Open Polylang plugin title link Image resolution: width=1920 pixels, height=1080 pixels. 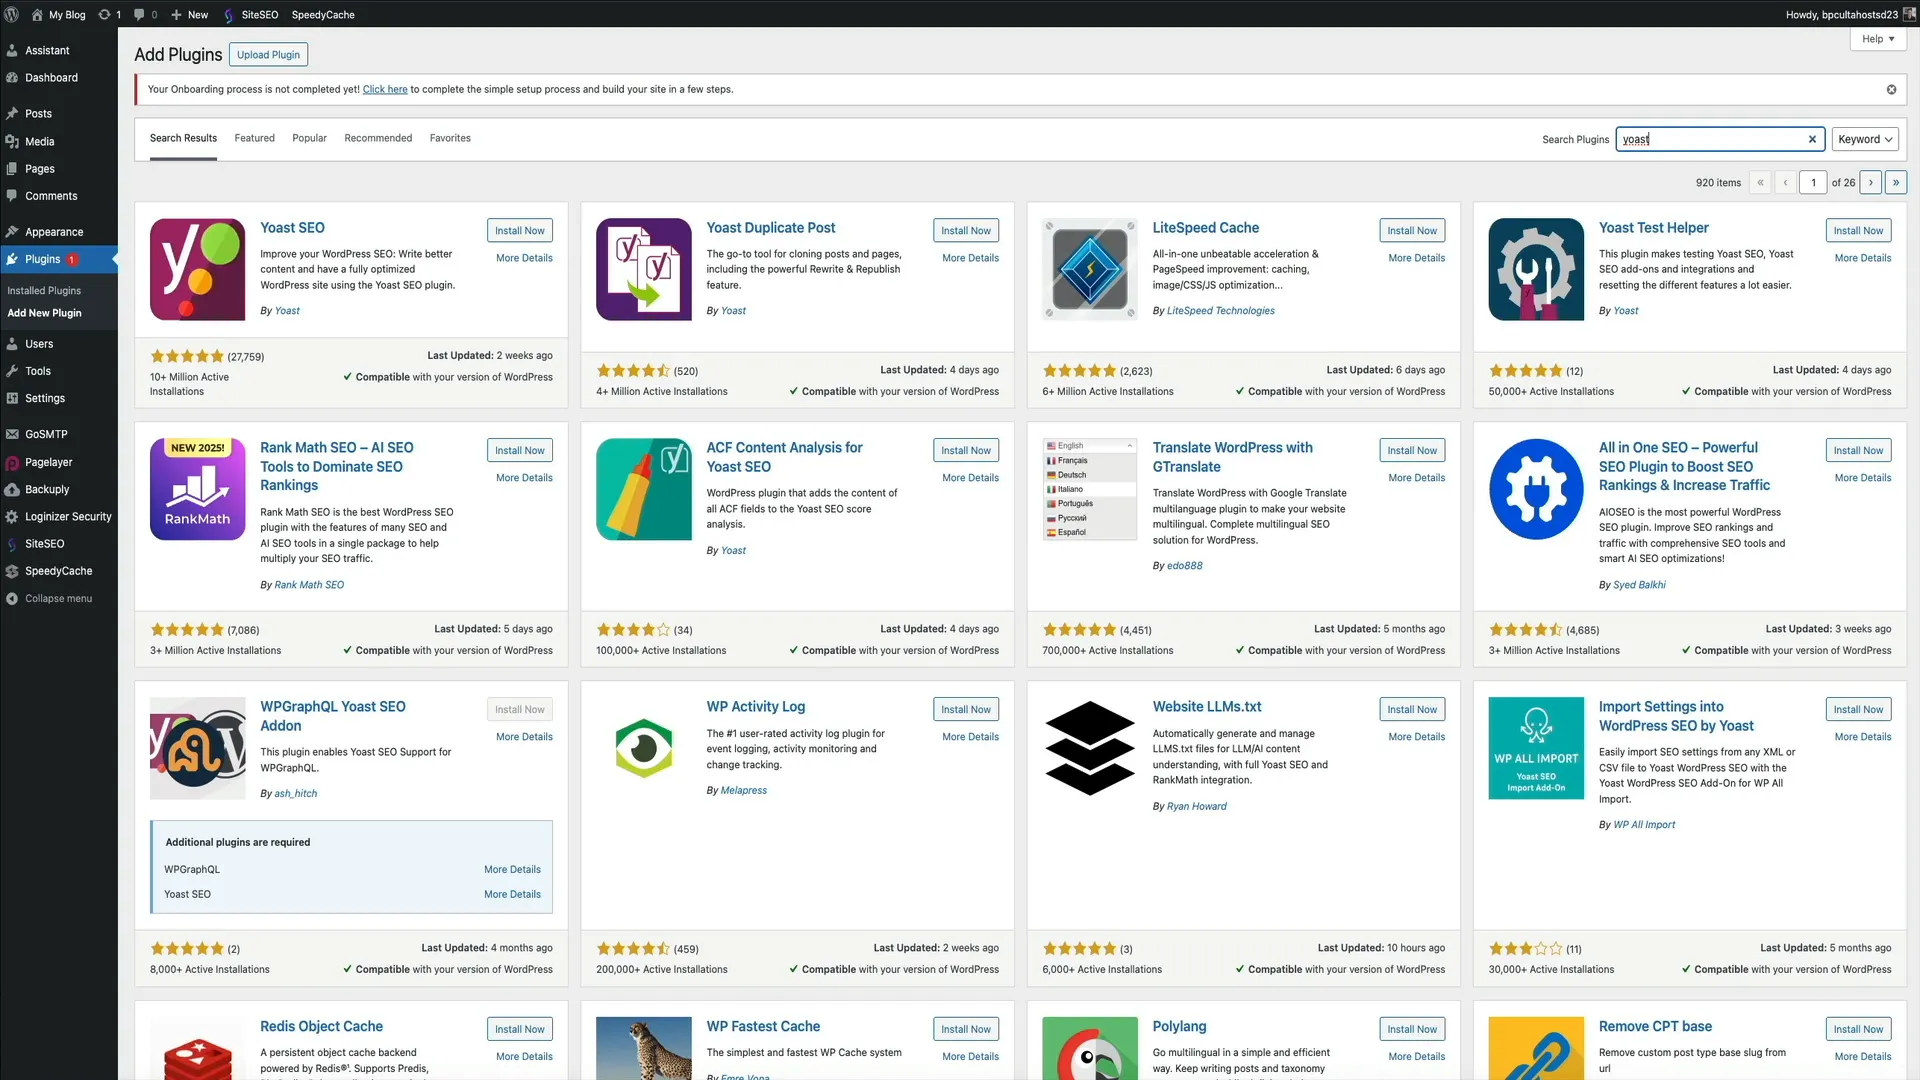pos(1179,1026)
